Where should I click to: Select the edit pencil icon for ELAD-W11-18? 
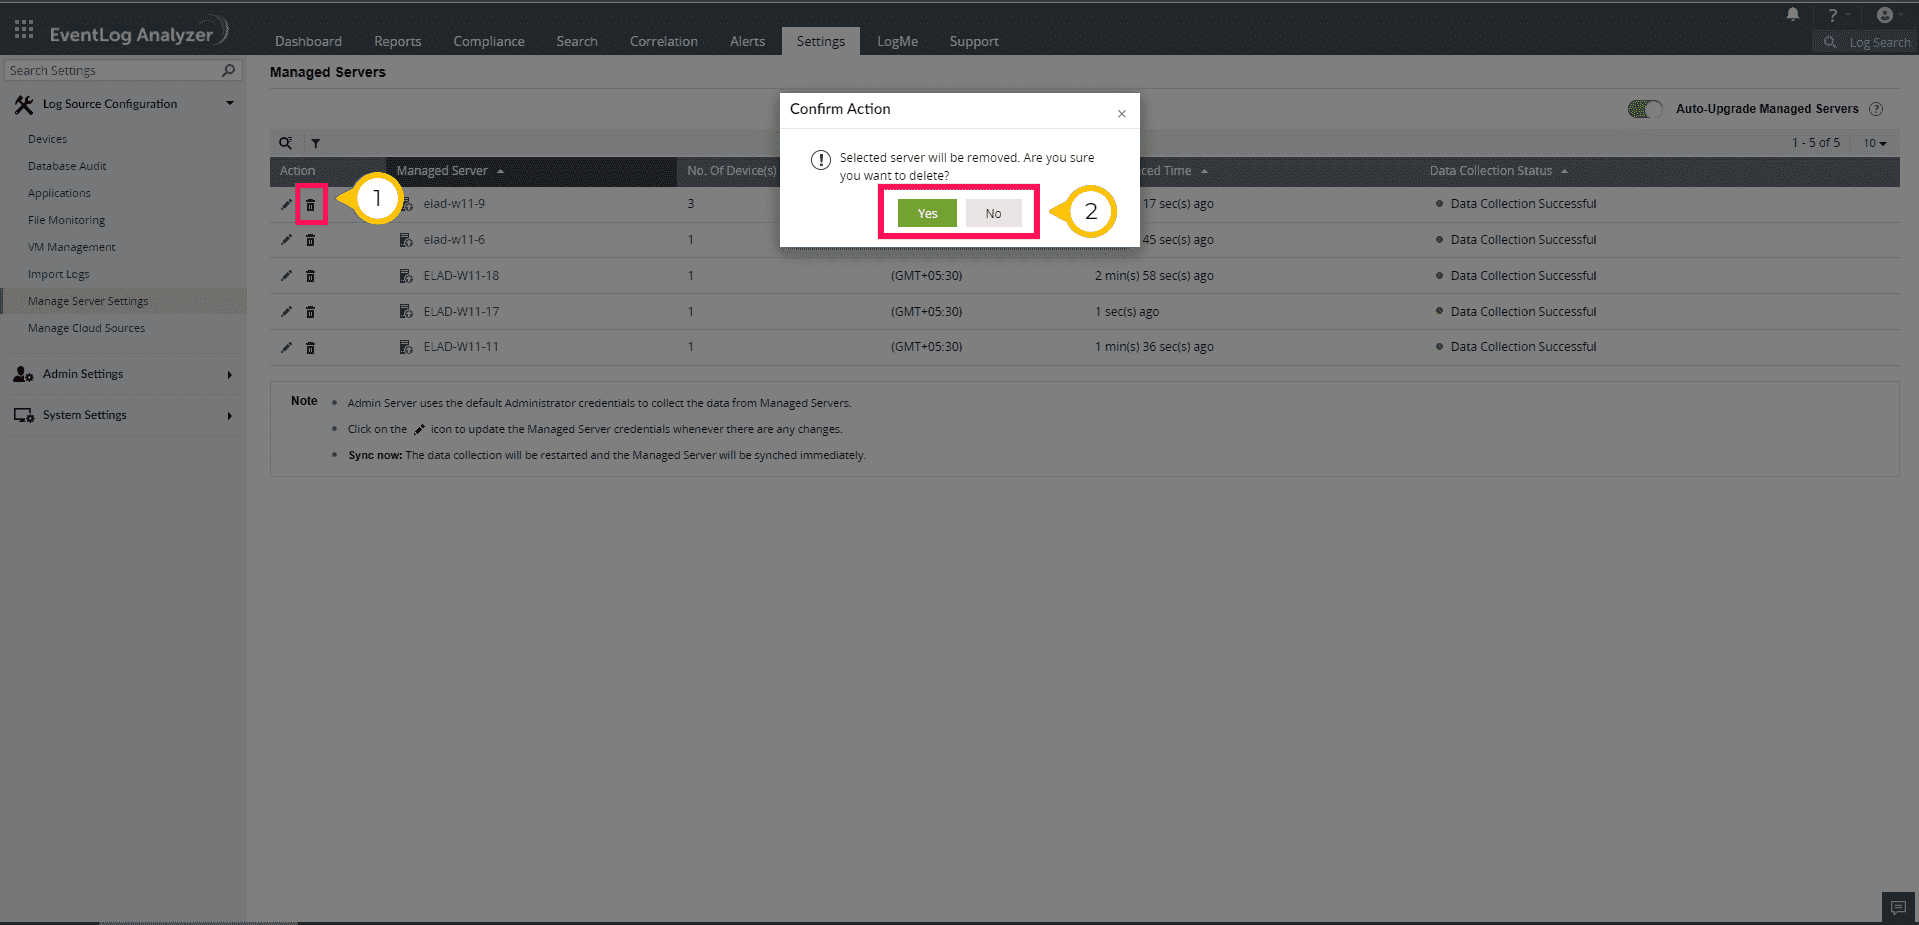[286, 275]
